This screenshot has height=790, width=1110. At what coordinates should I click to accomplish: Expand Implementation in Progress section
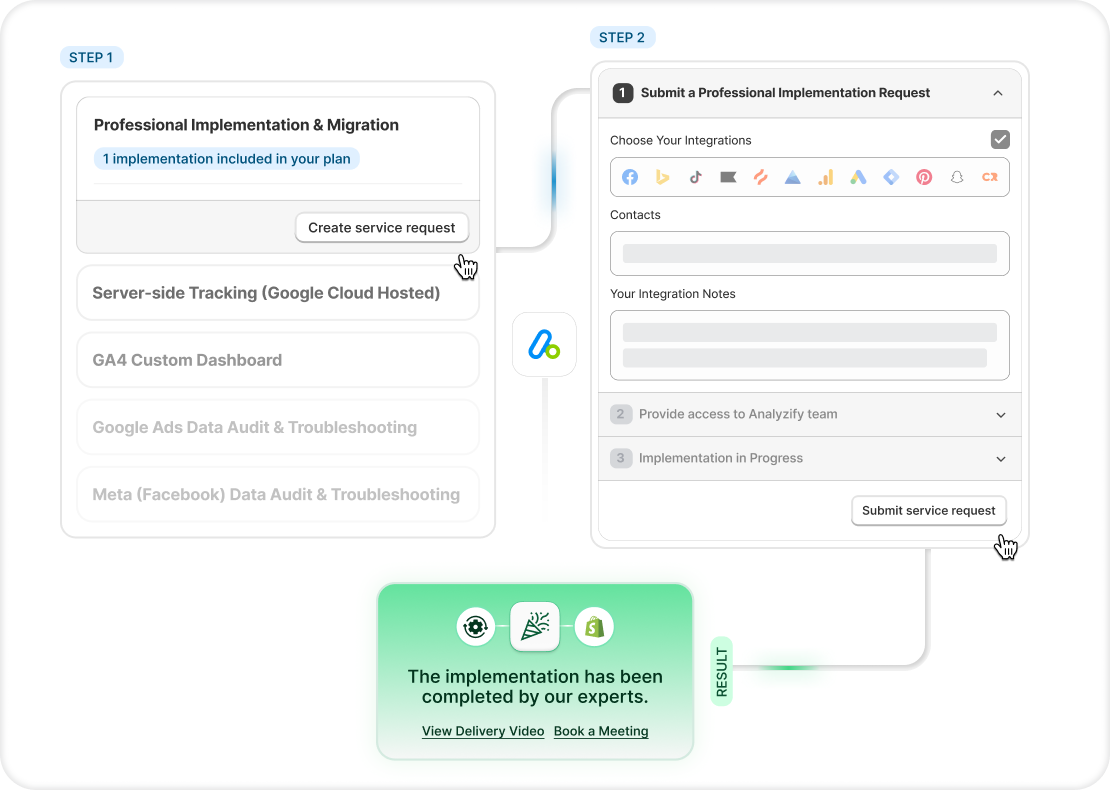pos(1001,459)
